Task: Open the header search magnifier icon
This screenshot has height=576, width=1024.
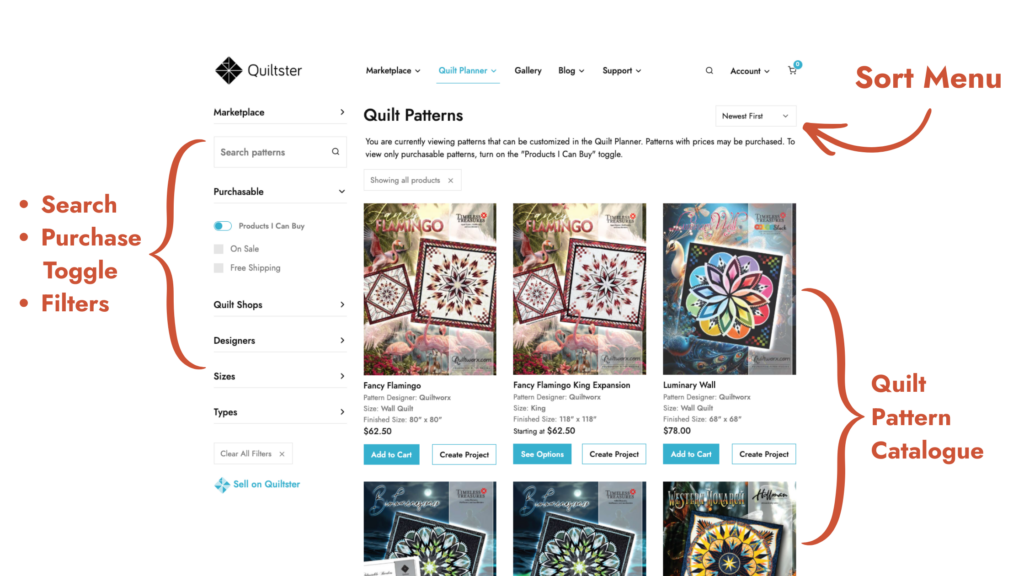Action: (x=709, y=71)
